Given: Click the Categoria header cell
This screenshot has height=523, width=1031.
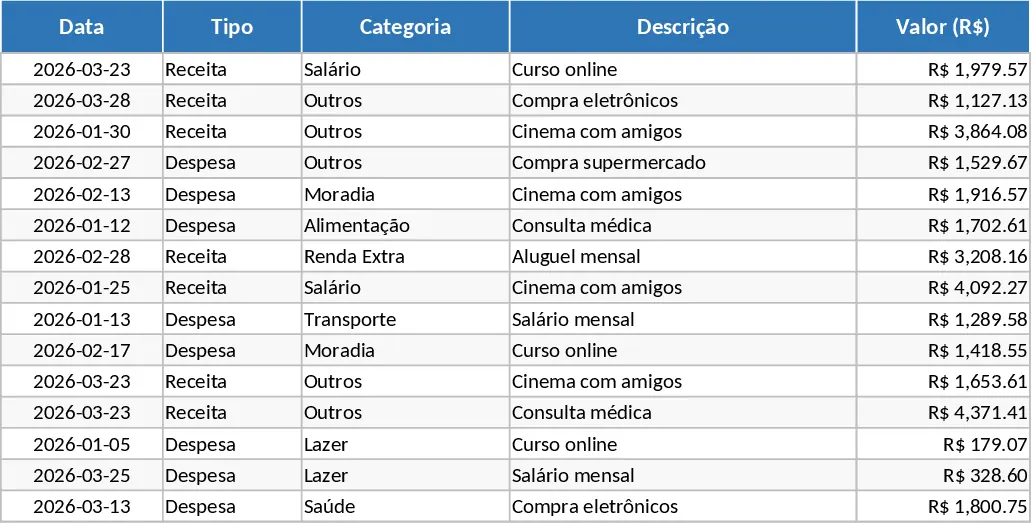Looking at the screenshot, I should tap(405, 26).
